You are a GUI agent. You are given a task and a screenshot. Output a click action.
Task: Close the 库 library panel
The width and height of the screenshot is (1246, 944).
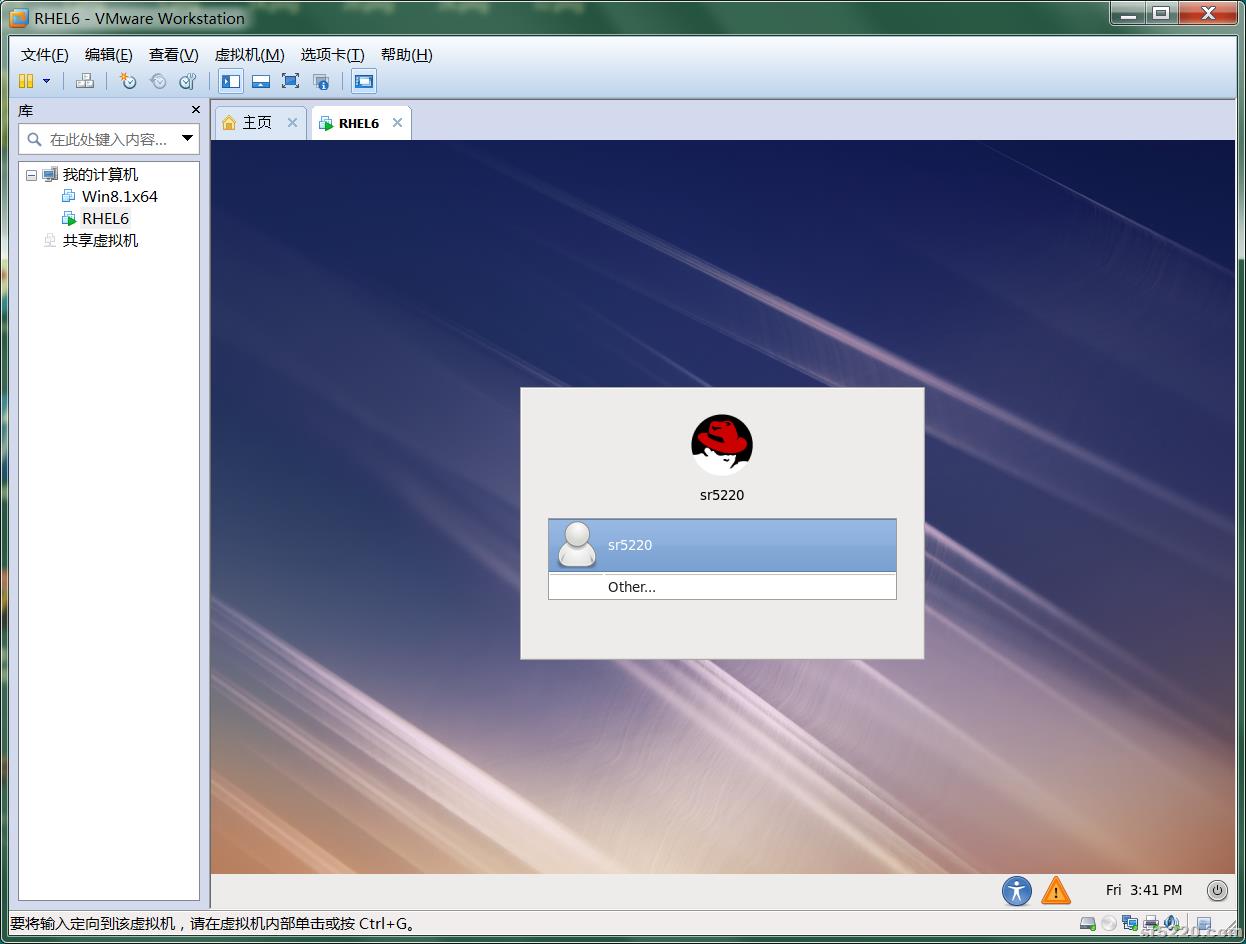tap(195, 110)
